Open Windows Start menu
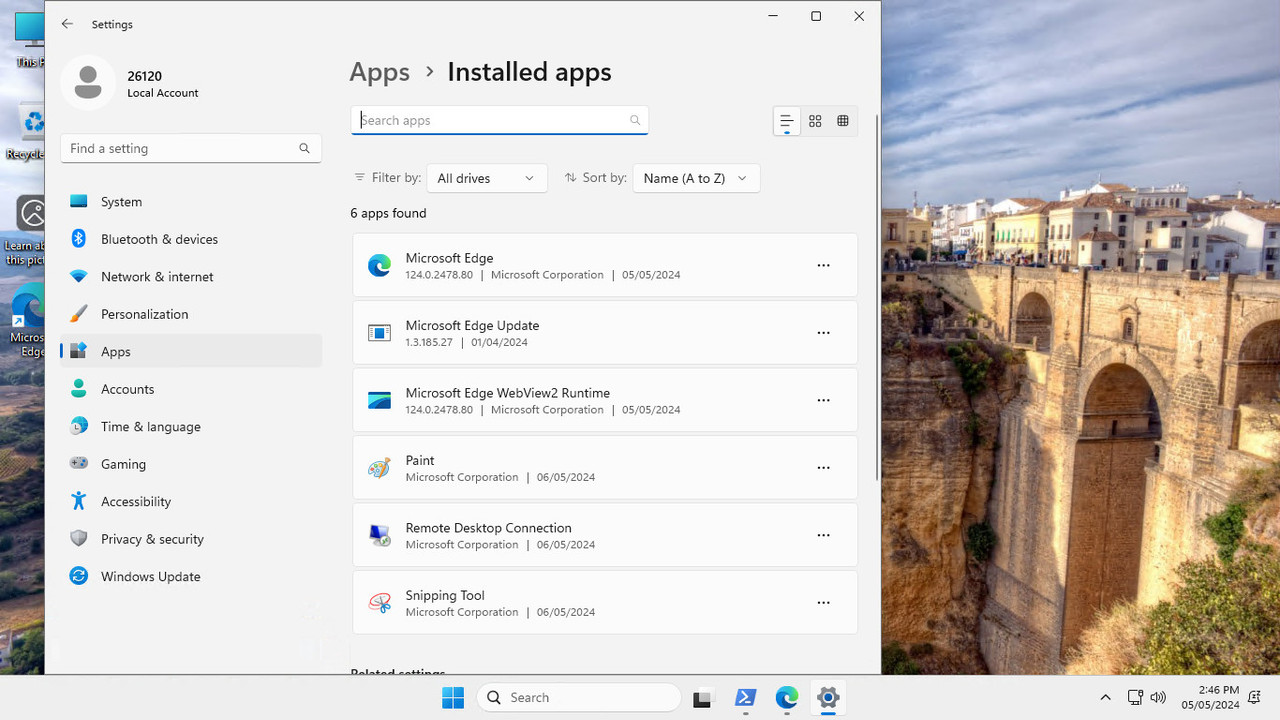This screenshot has width=1280, height=720. pos(452,698)
